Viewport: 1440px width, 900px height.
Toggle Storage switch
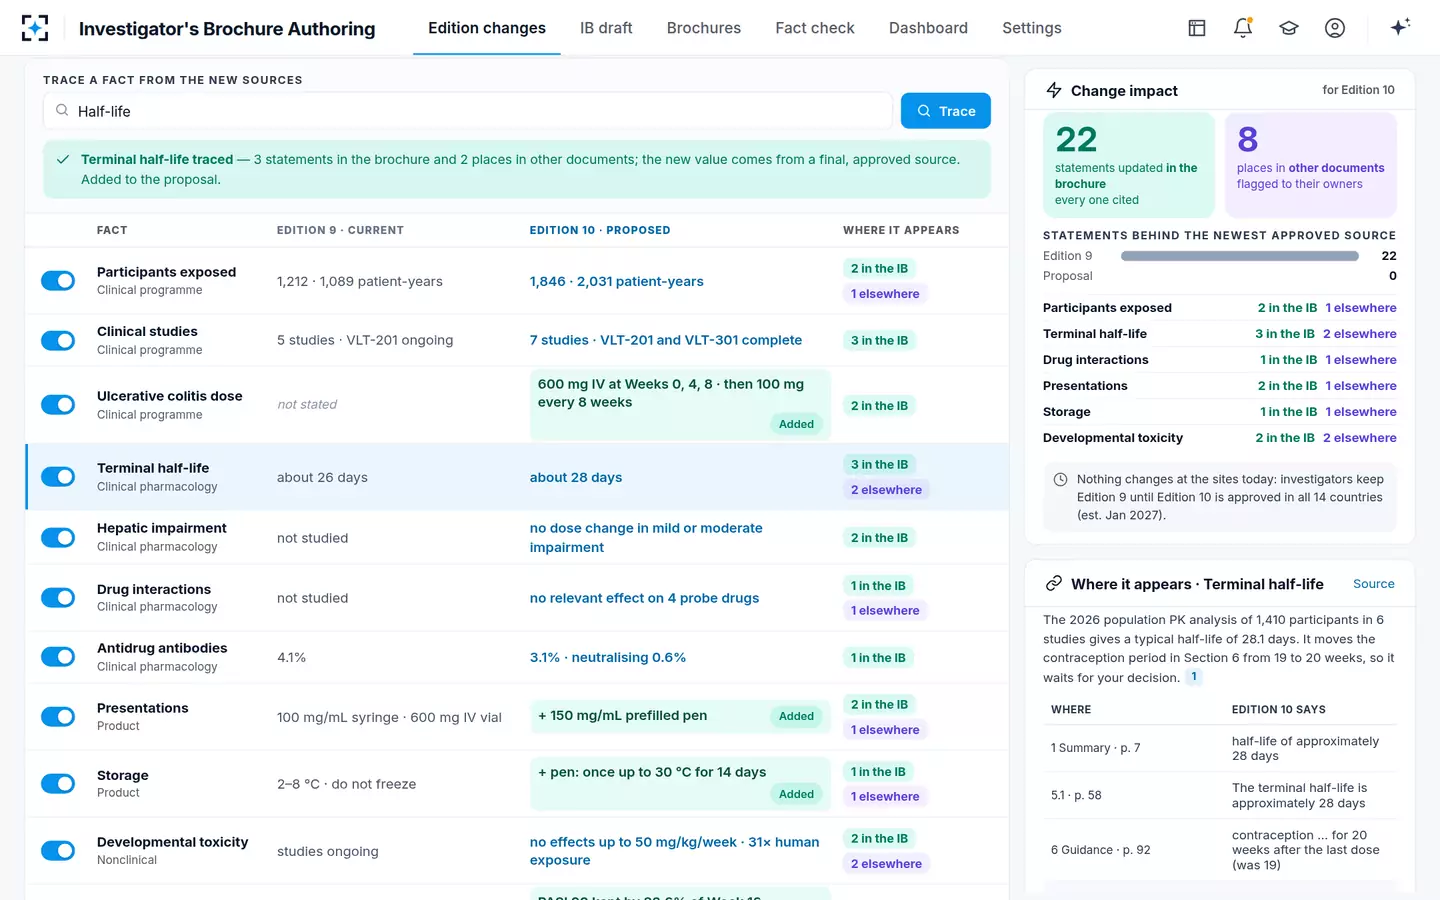pos(58,784)
